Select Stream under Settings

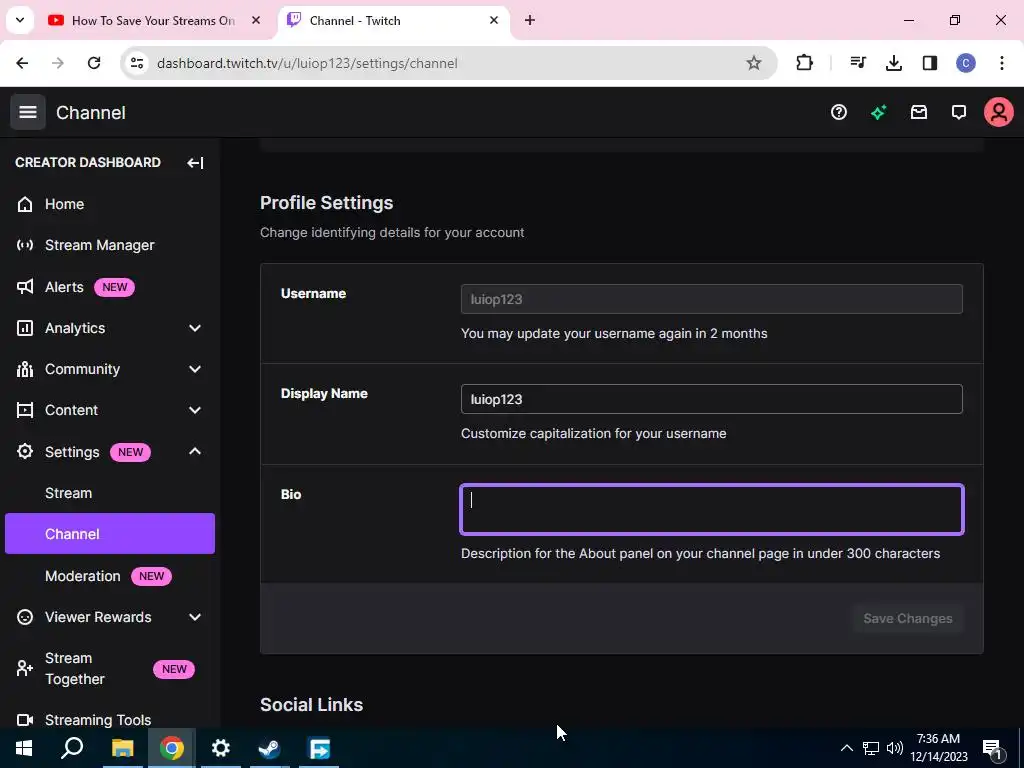click(x=109, y=493)
